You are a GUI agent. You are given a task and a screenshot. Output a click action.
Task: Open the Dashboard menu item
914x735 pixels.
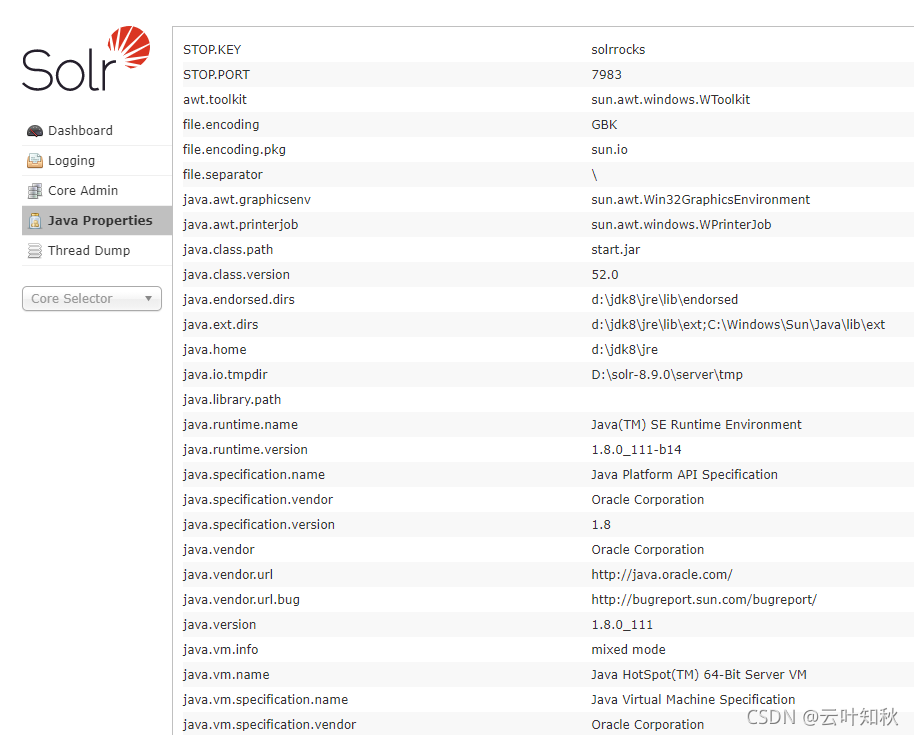97,131
